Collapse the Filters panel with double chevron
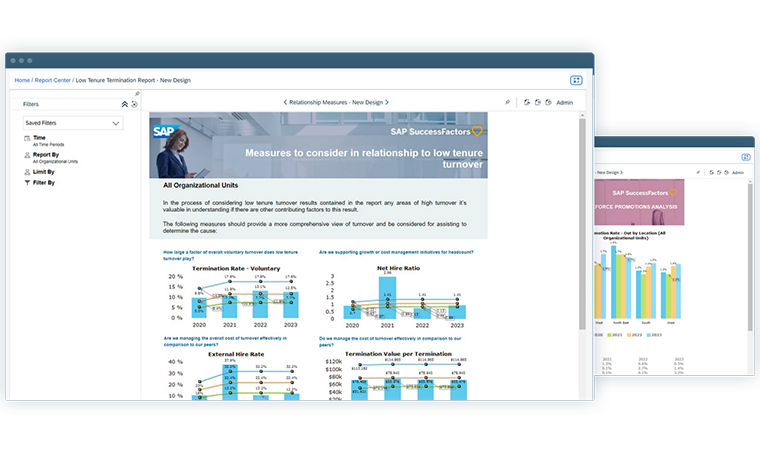Screen dimensions: 760x450 click(x=125, y=104)
